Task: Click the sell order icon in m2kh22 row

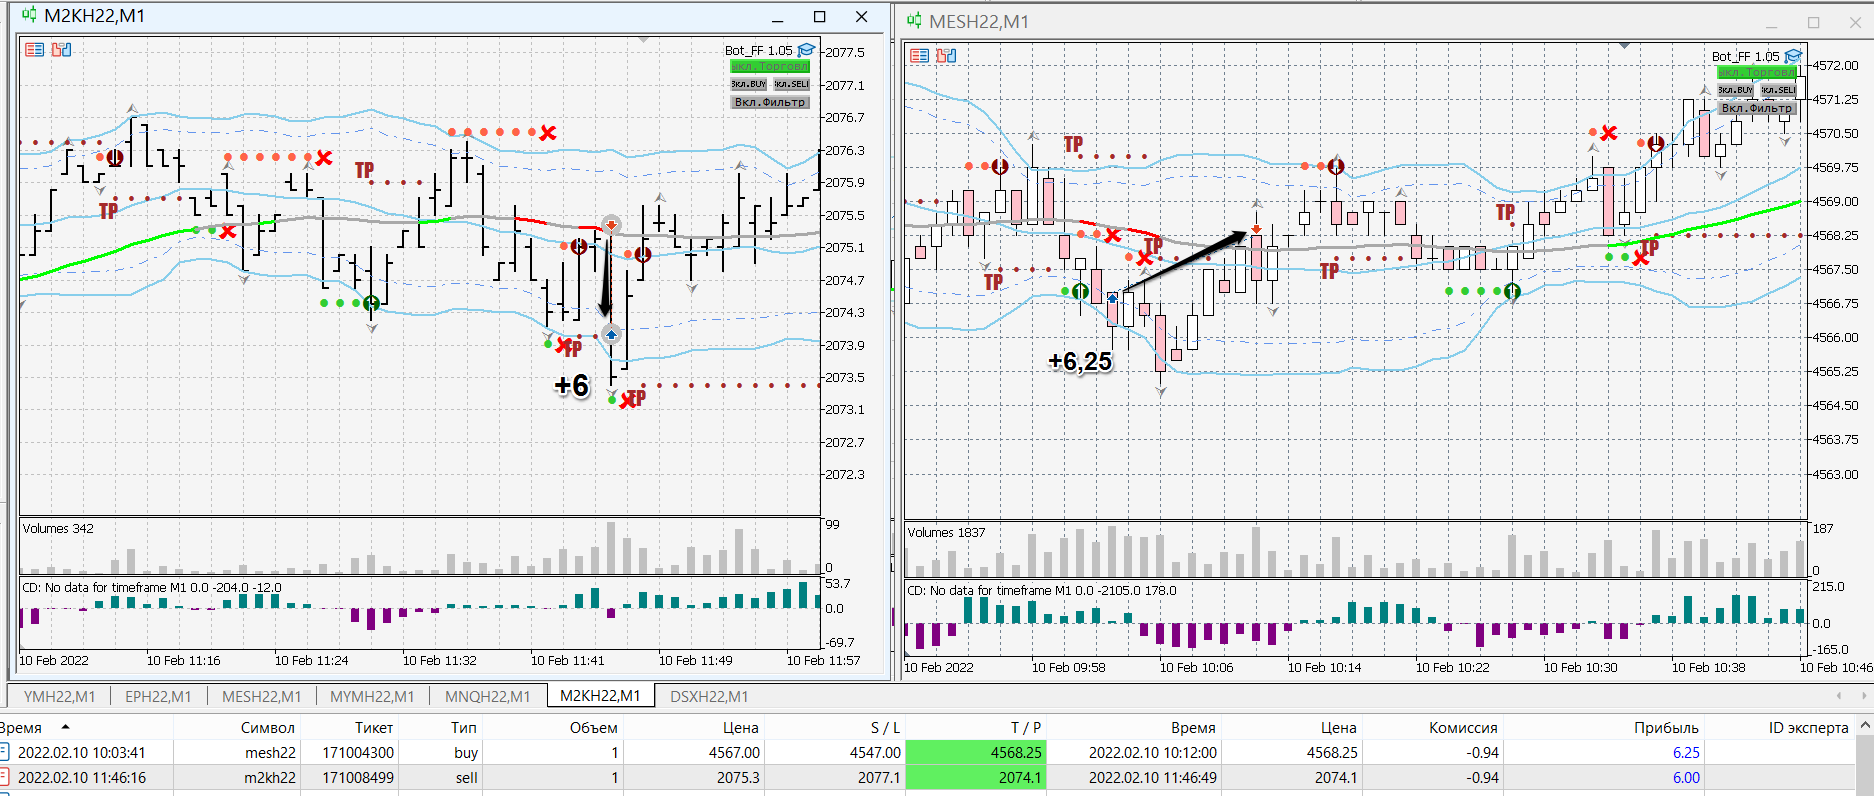Action: [5, 777]
